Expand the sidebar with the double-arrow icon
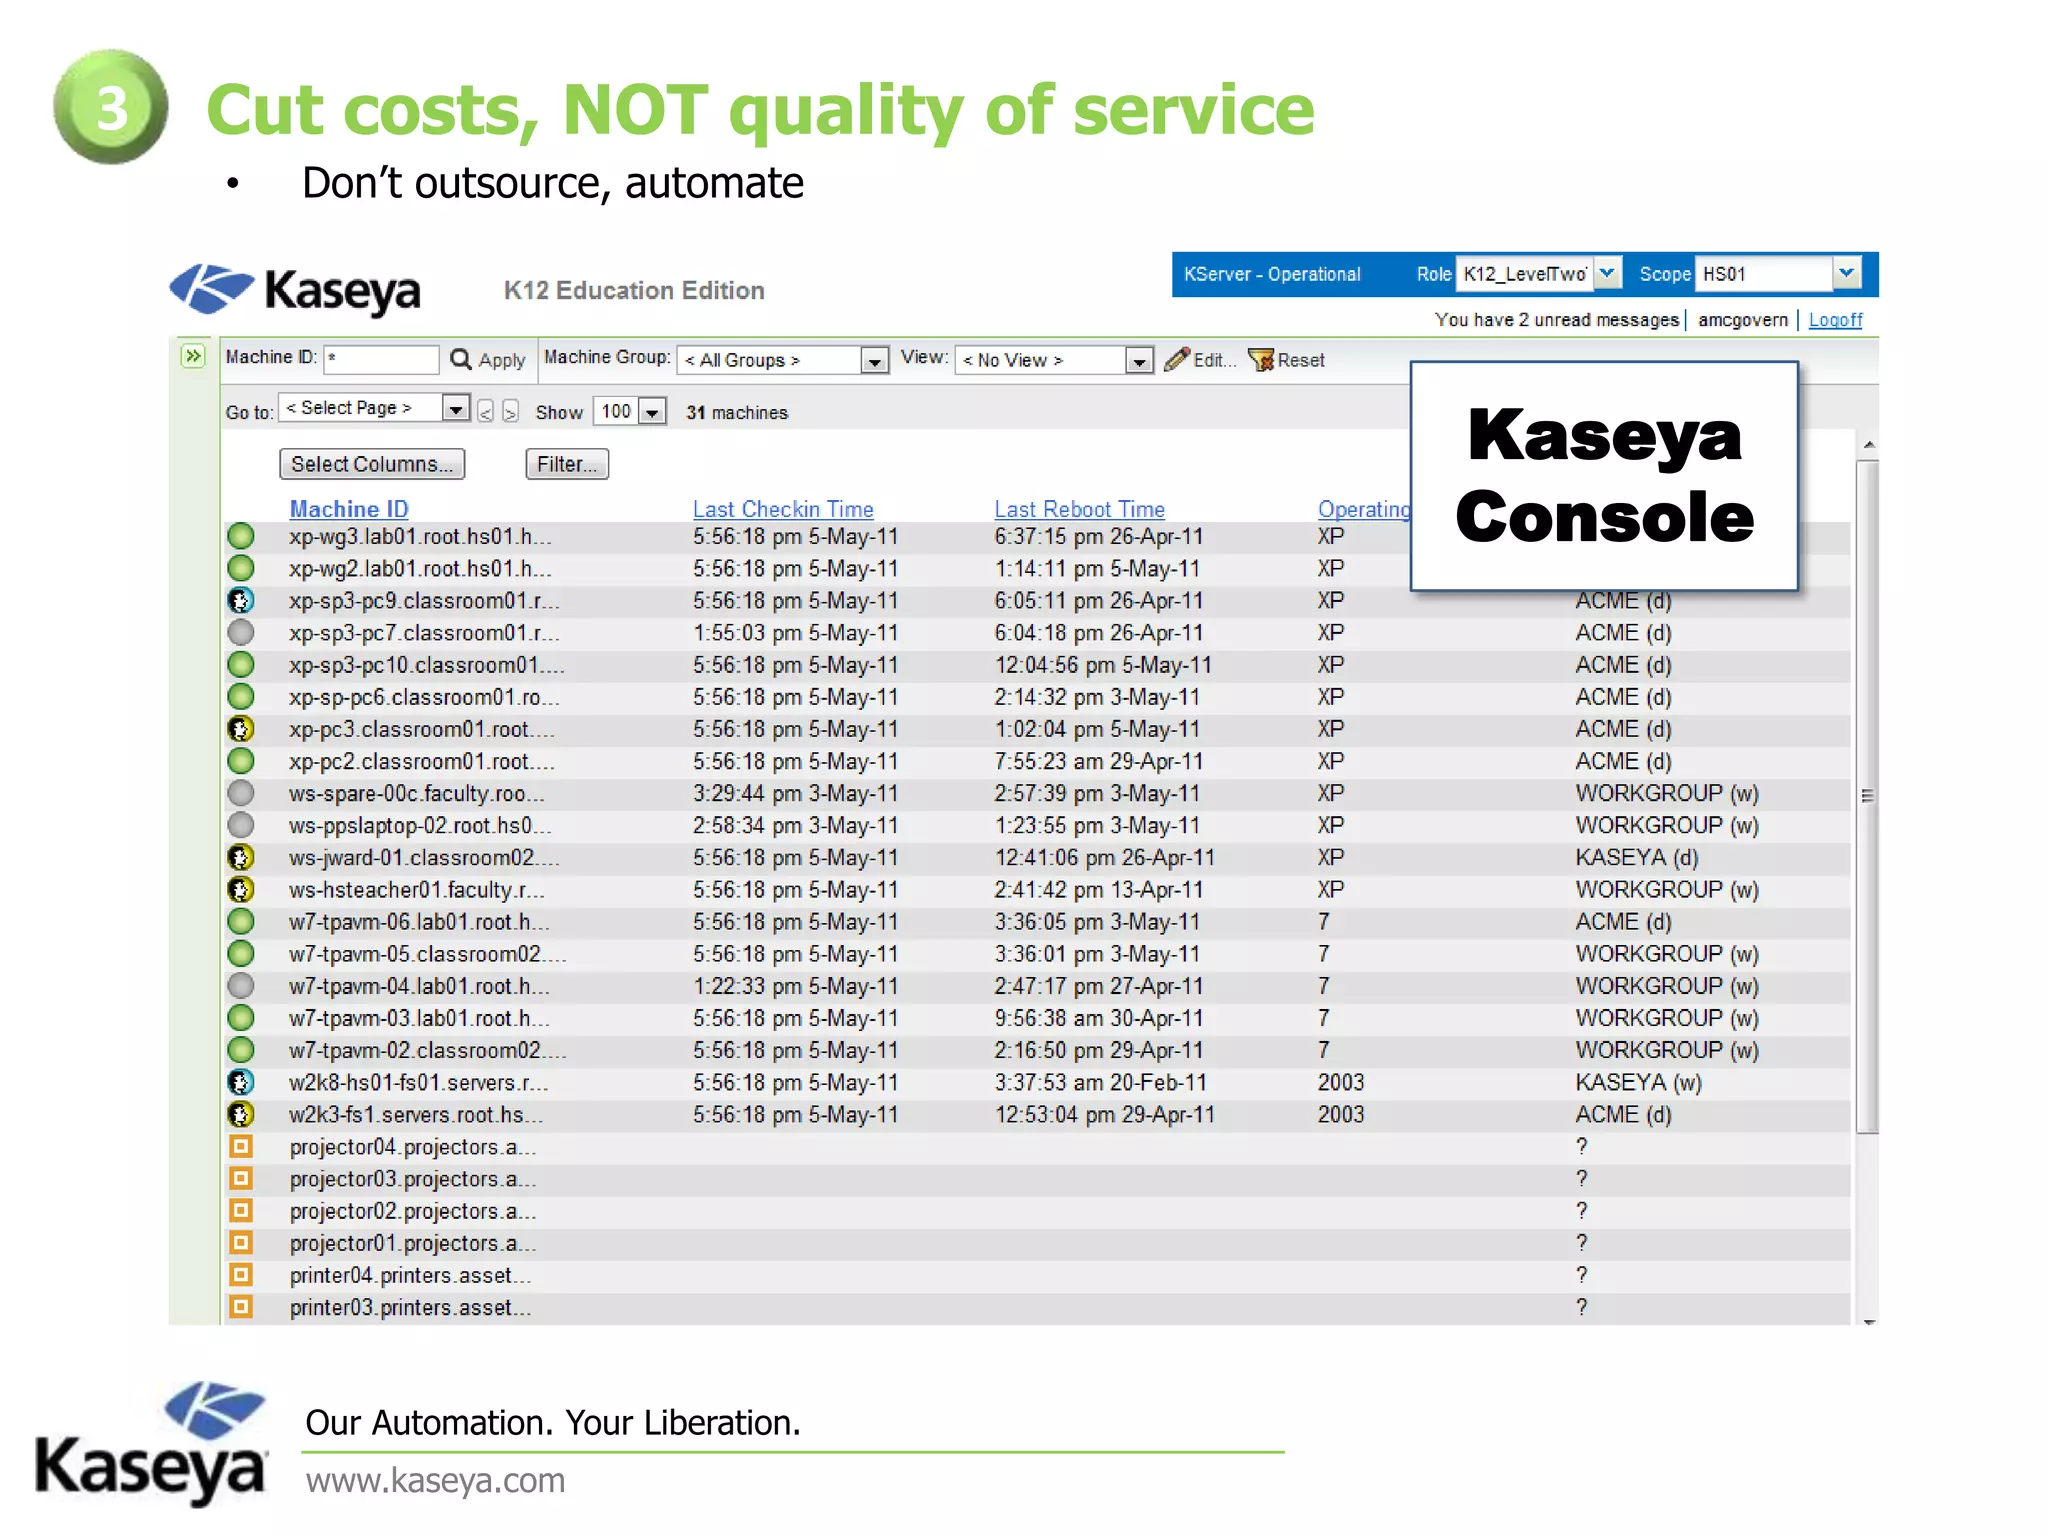This screenshot has height=1536, width=2048. tap(193, 356)
